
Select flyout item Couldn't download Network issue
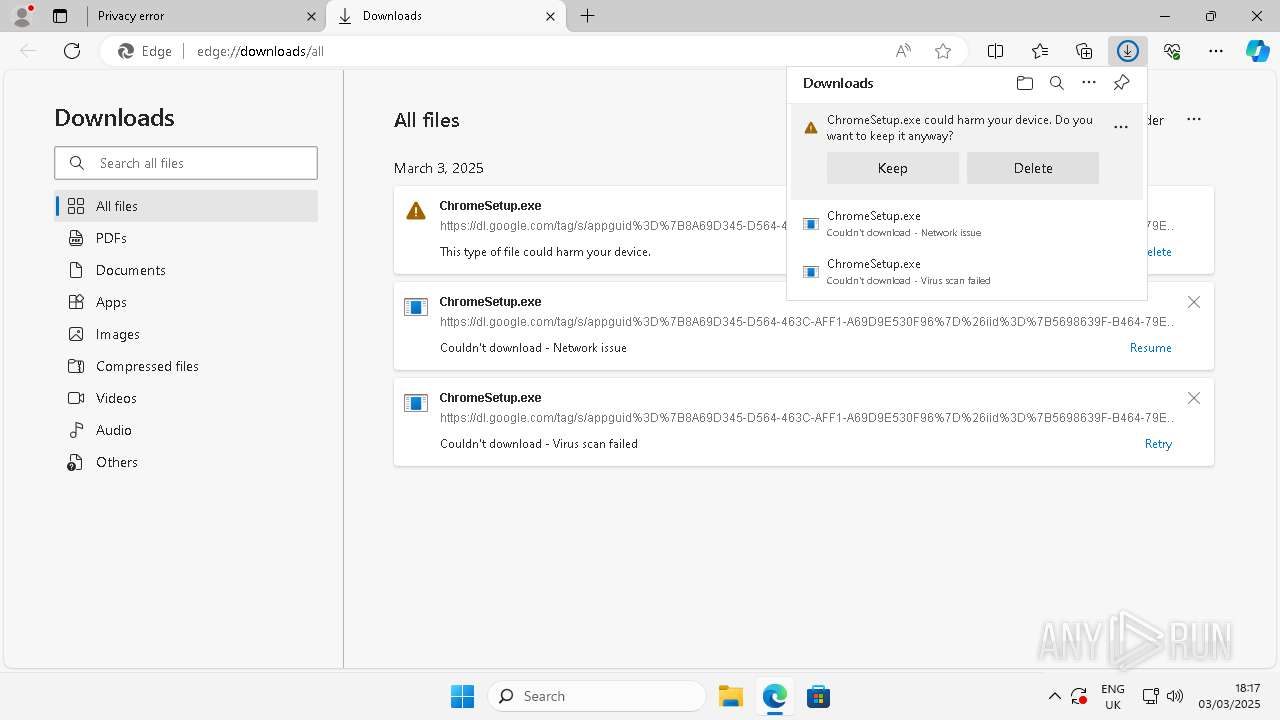pyautogui.click(x=966, y=224)
